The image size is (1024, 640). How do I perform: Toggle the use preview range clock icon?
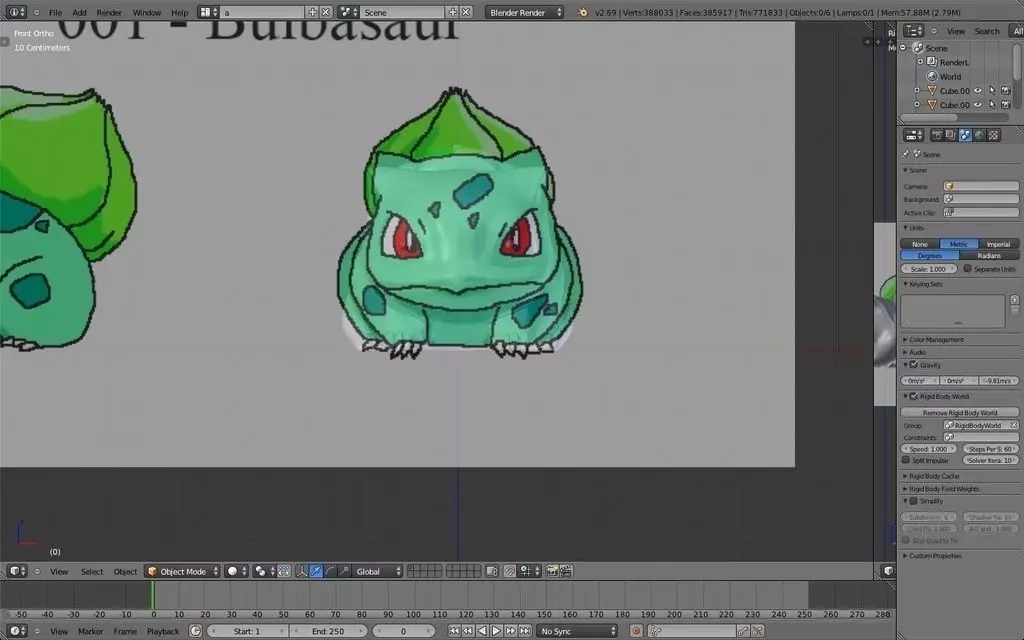pyautogui.click(x=195, y=632)
